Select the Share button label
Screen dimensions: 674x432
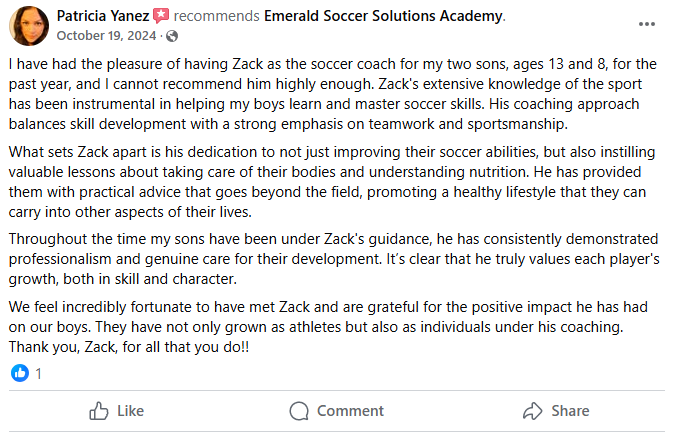click(570, 411)
